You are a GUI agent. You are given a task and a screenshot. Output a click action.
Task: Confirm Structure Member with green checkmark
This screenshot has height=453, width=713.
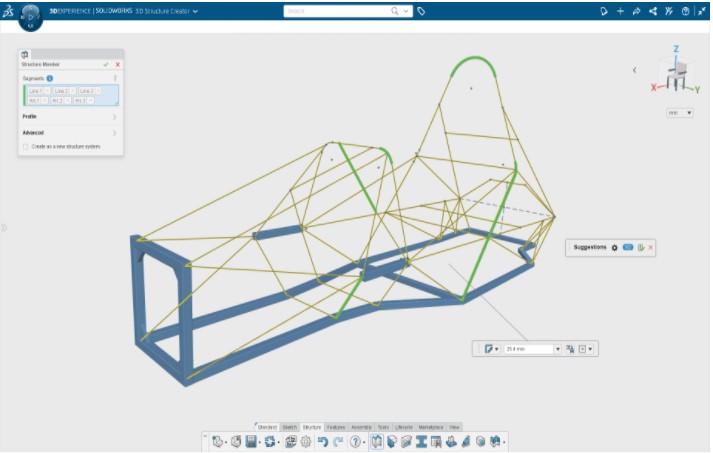click(106, 65)
